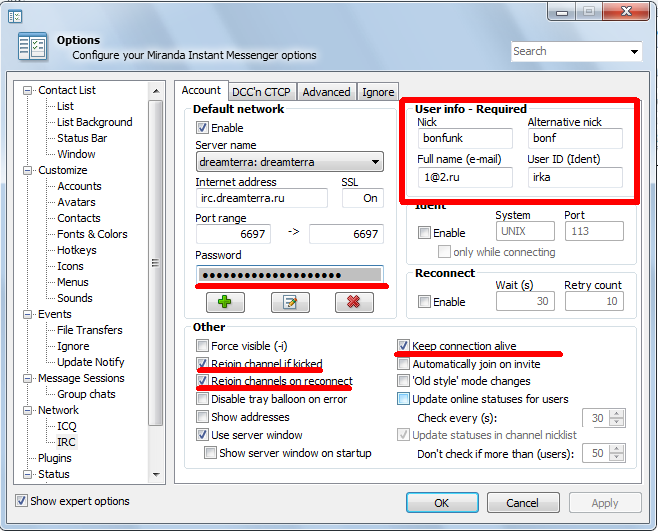The width and height of the screenshot is (658, 531).
Task: Toggle Use server window checkbox
Action: [x=202, y=434]
